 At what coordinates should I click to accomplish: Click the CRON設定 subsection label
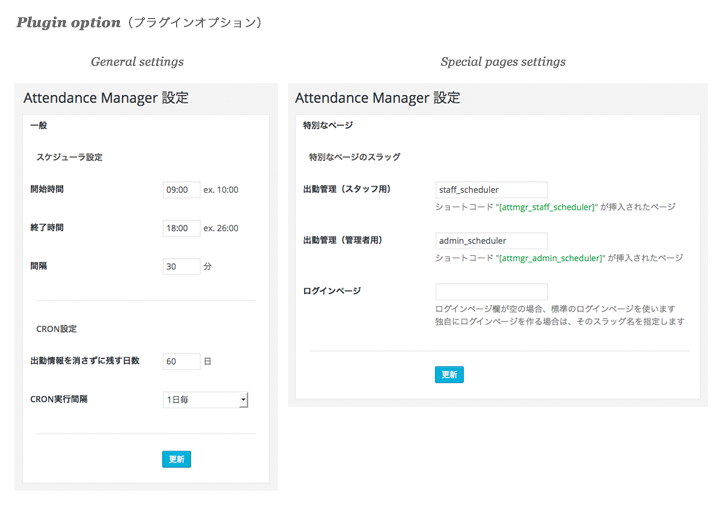click(56, 329)
